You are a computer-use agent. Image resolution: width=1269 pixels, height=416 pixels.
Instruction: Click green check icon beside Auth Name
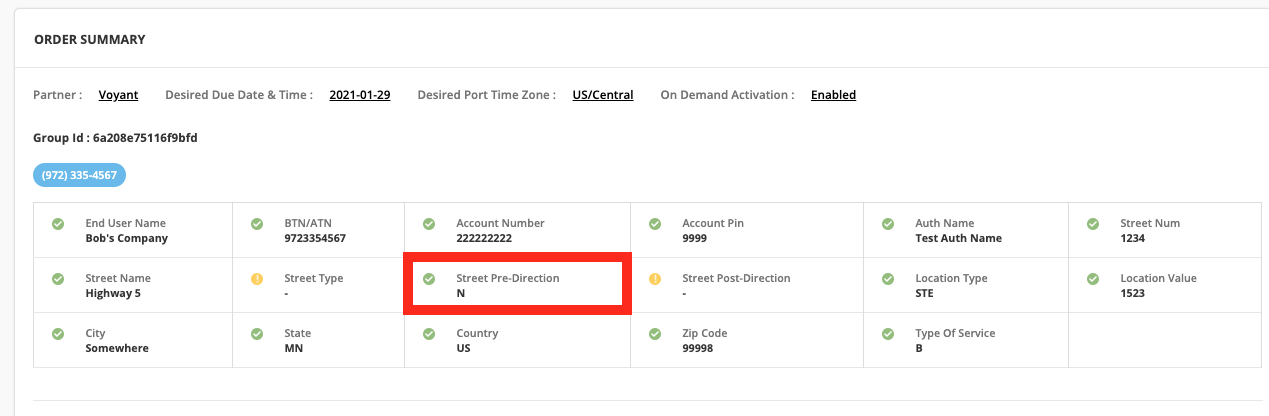tap(888, 224)
